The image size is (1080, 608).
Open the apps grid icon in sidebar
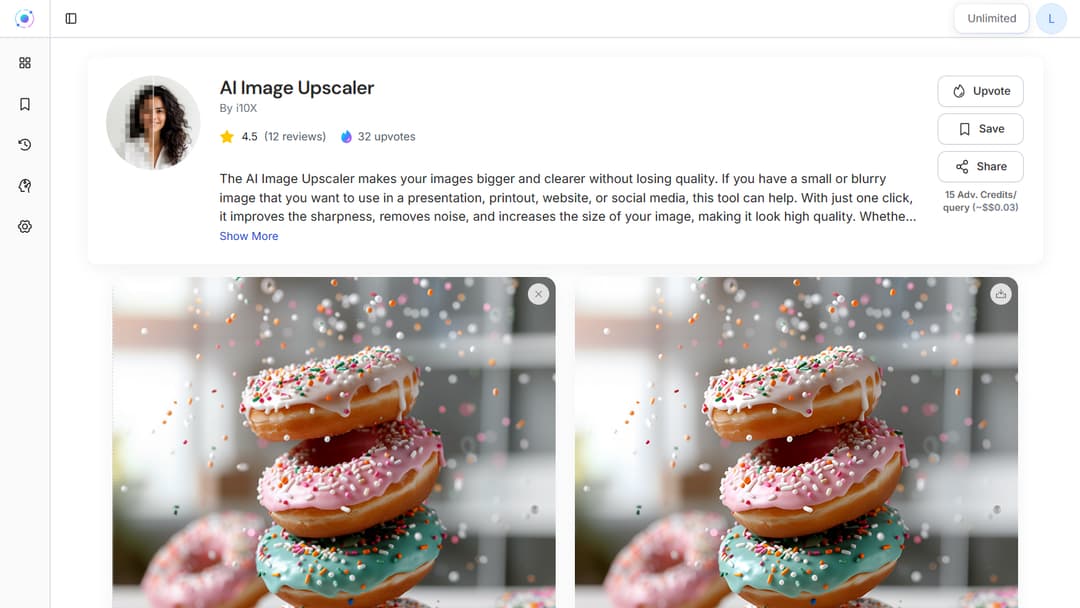(x=25, y=63)
